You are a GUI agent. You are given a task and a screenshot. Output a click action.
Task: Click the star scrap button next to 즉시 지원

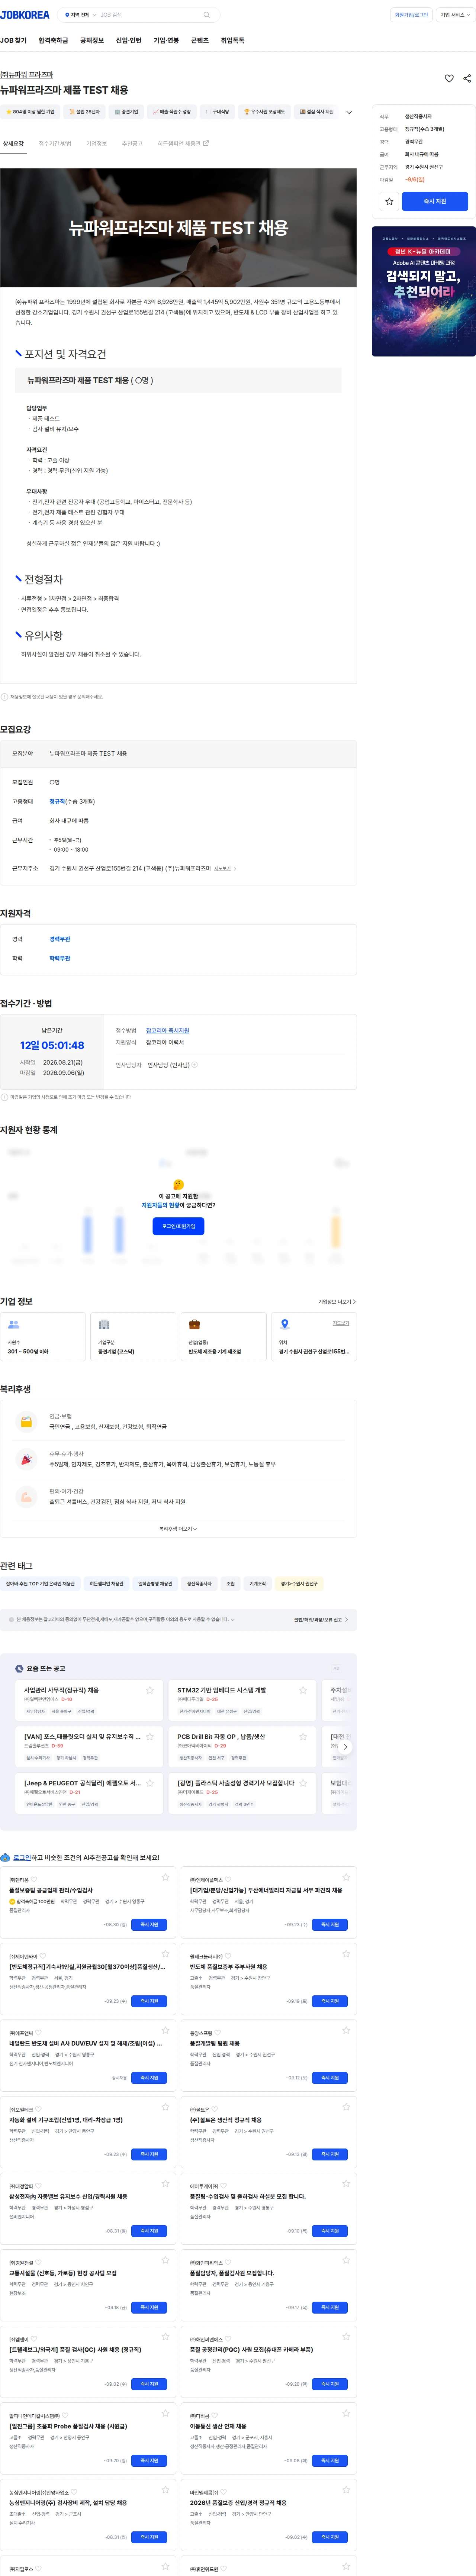(x=389, y=201)
